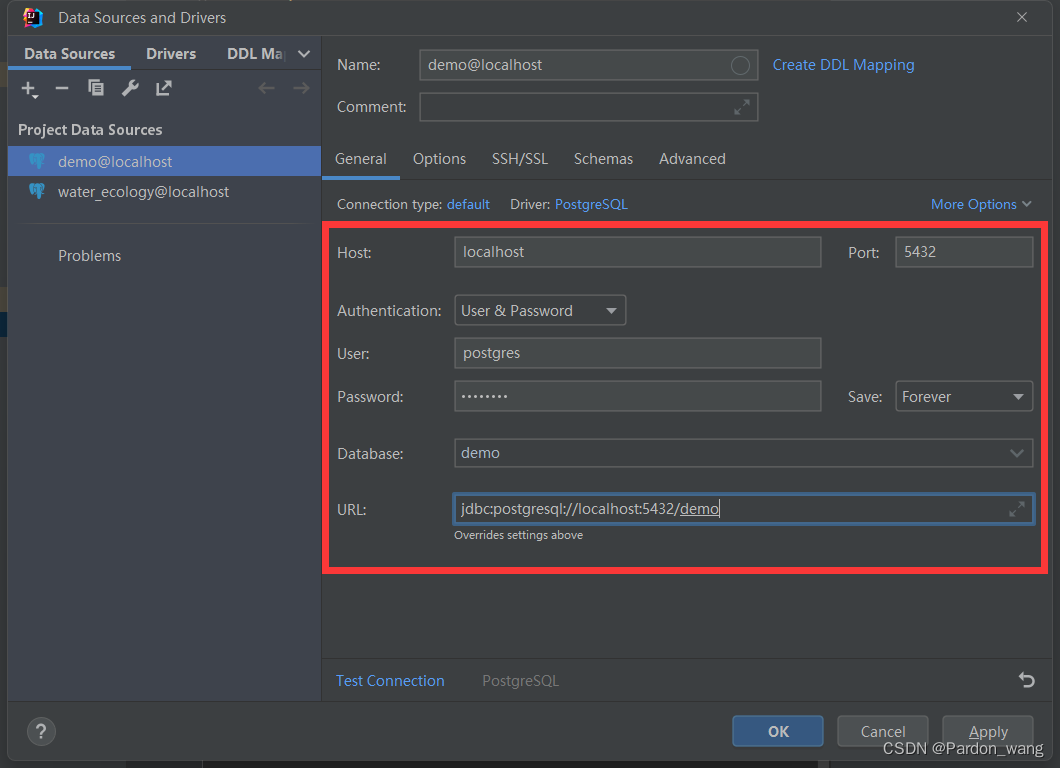1060x768 pixels.
Task: Click the elephant icon for water_ecology@localhost
Action: [x=37, y=191]
